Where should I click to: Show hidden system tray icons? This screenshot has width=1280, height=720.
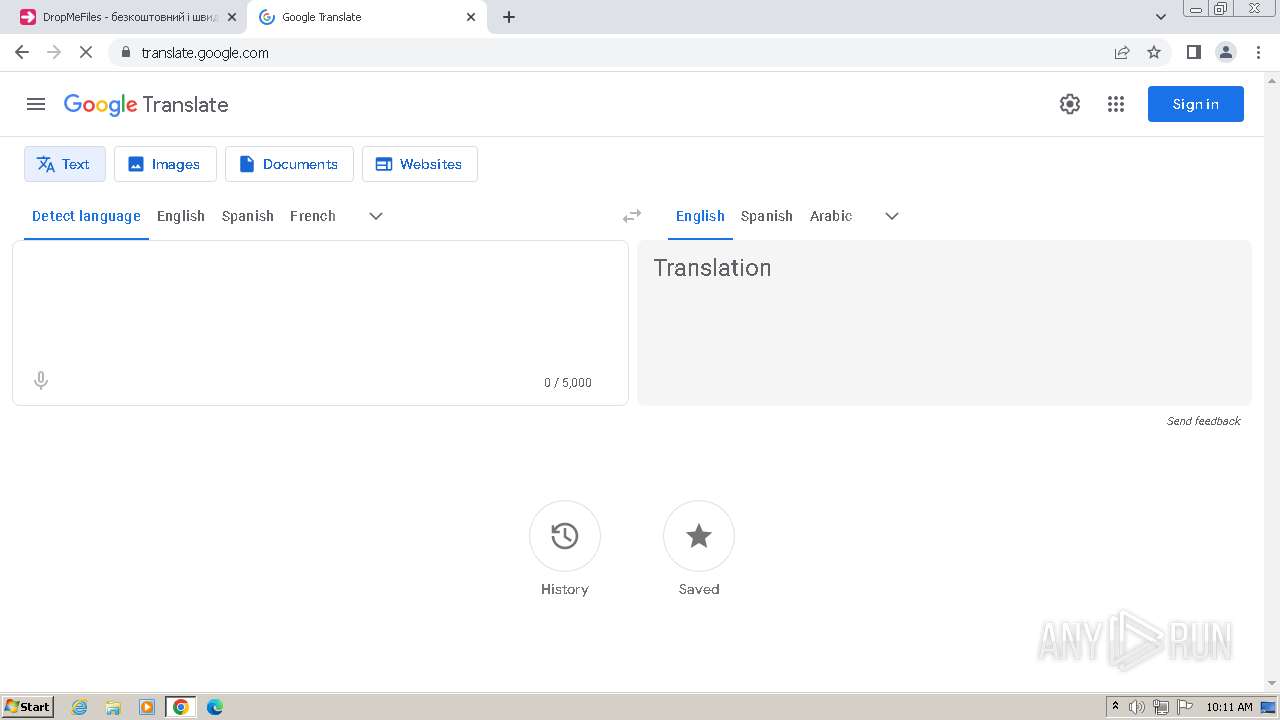click(1115, 707)
